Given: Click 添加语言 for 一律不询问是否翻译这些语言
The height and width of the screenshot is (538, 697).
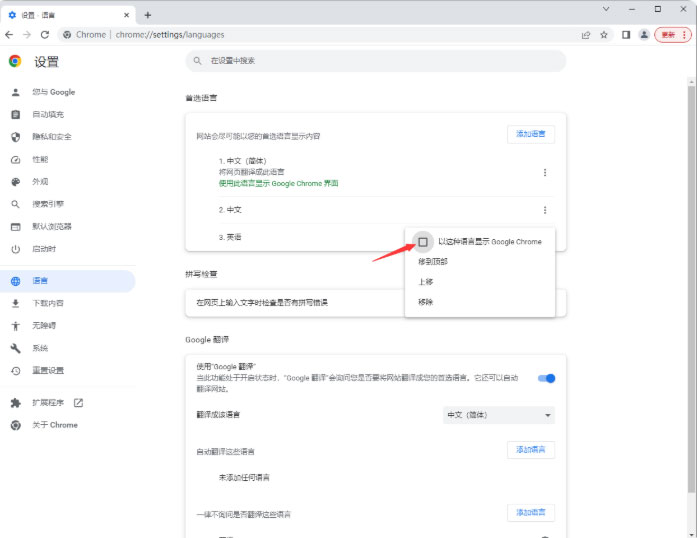Looking at the screenshot, I should [530, 513].
